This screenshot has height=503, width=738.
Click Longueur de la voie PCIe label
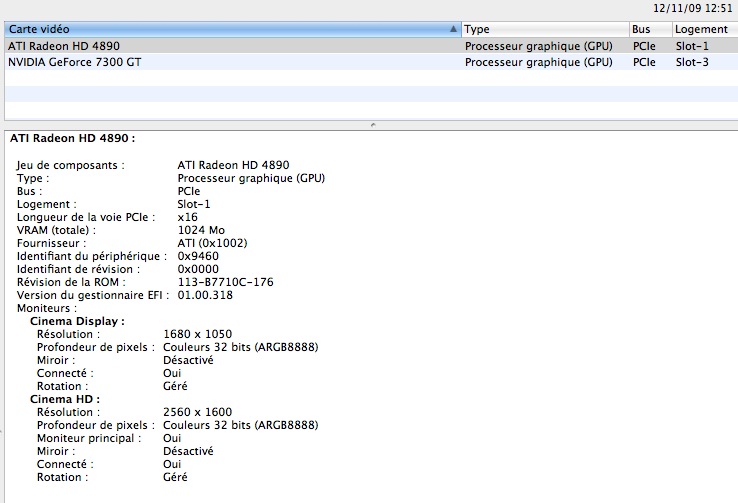(86, 217)
